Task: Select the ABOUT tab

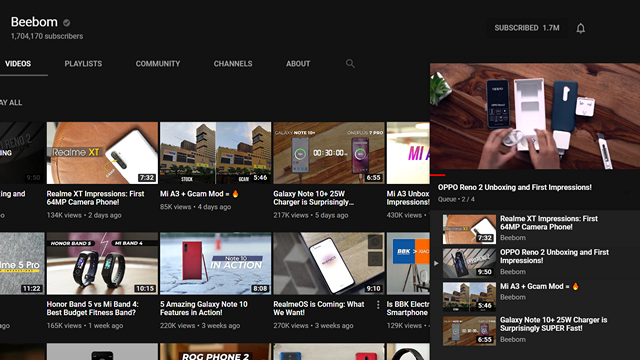Action: click(x=298, y=64)
